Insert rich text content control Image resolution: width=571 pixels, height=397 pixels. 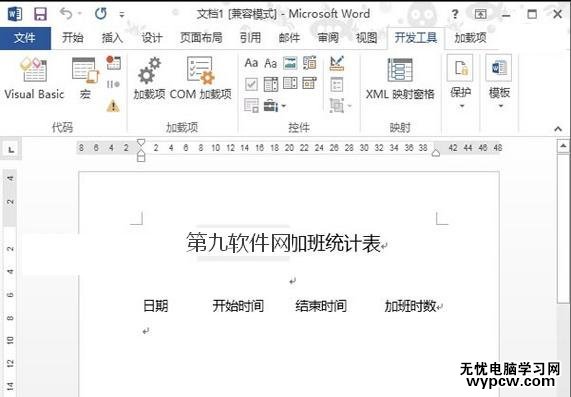point(251,63)
